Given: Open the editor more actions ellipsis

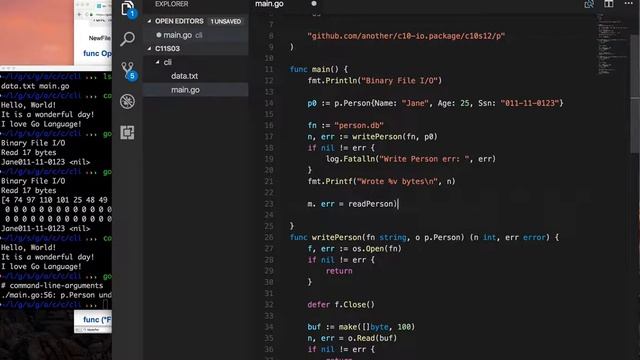Looking at the screenshot, I should [629, 3].
